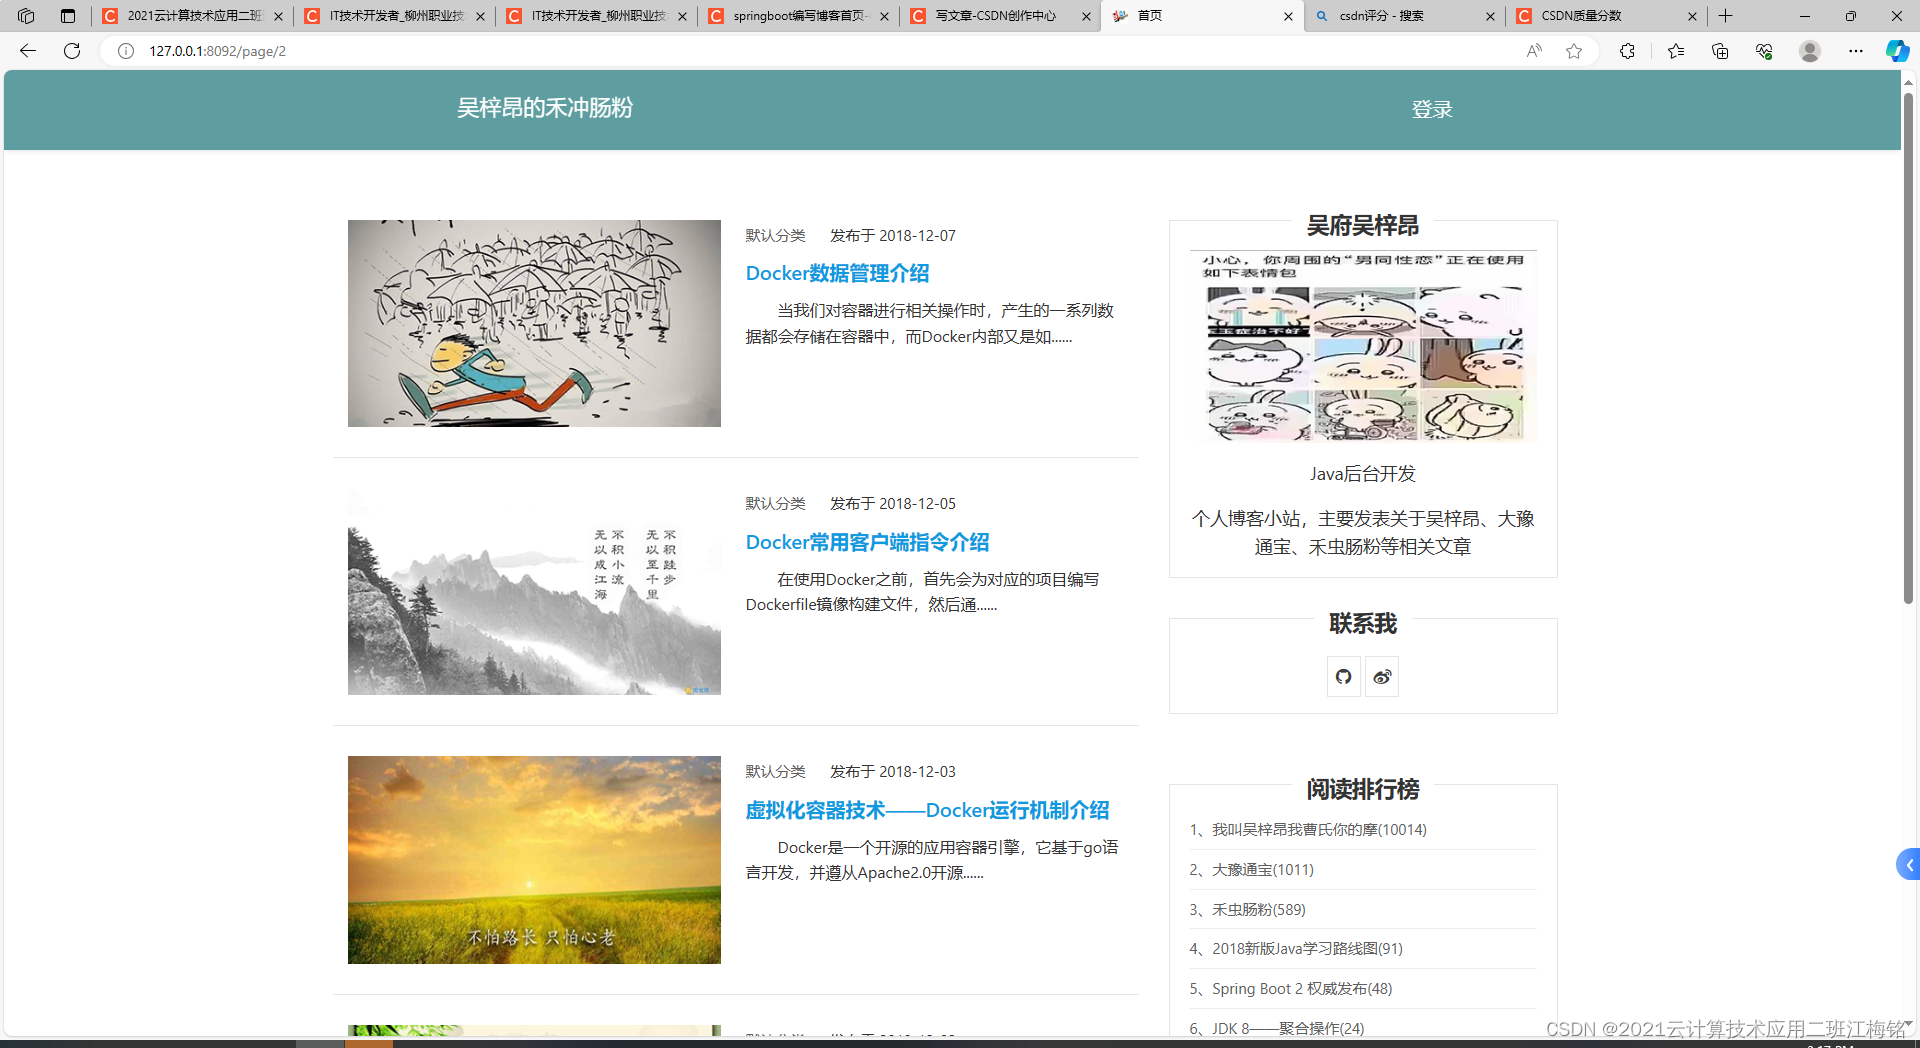This screenshot has width=1920, height=1048.
Task: Open 虚拟化容器技术——Docker运行机制介绍 article
Action: [927, 810]
